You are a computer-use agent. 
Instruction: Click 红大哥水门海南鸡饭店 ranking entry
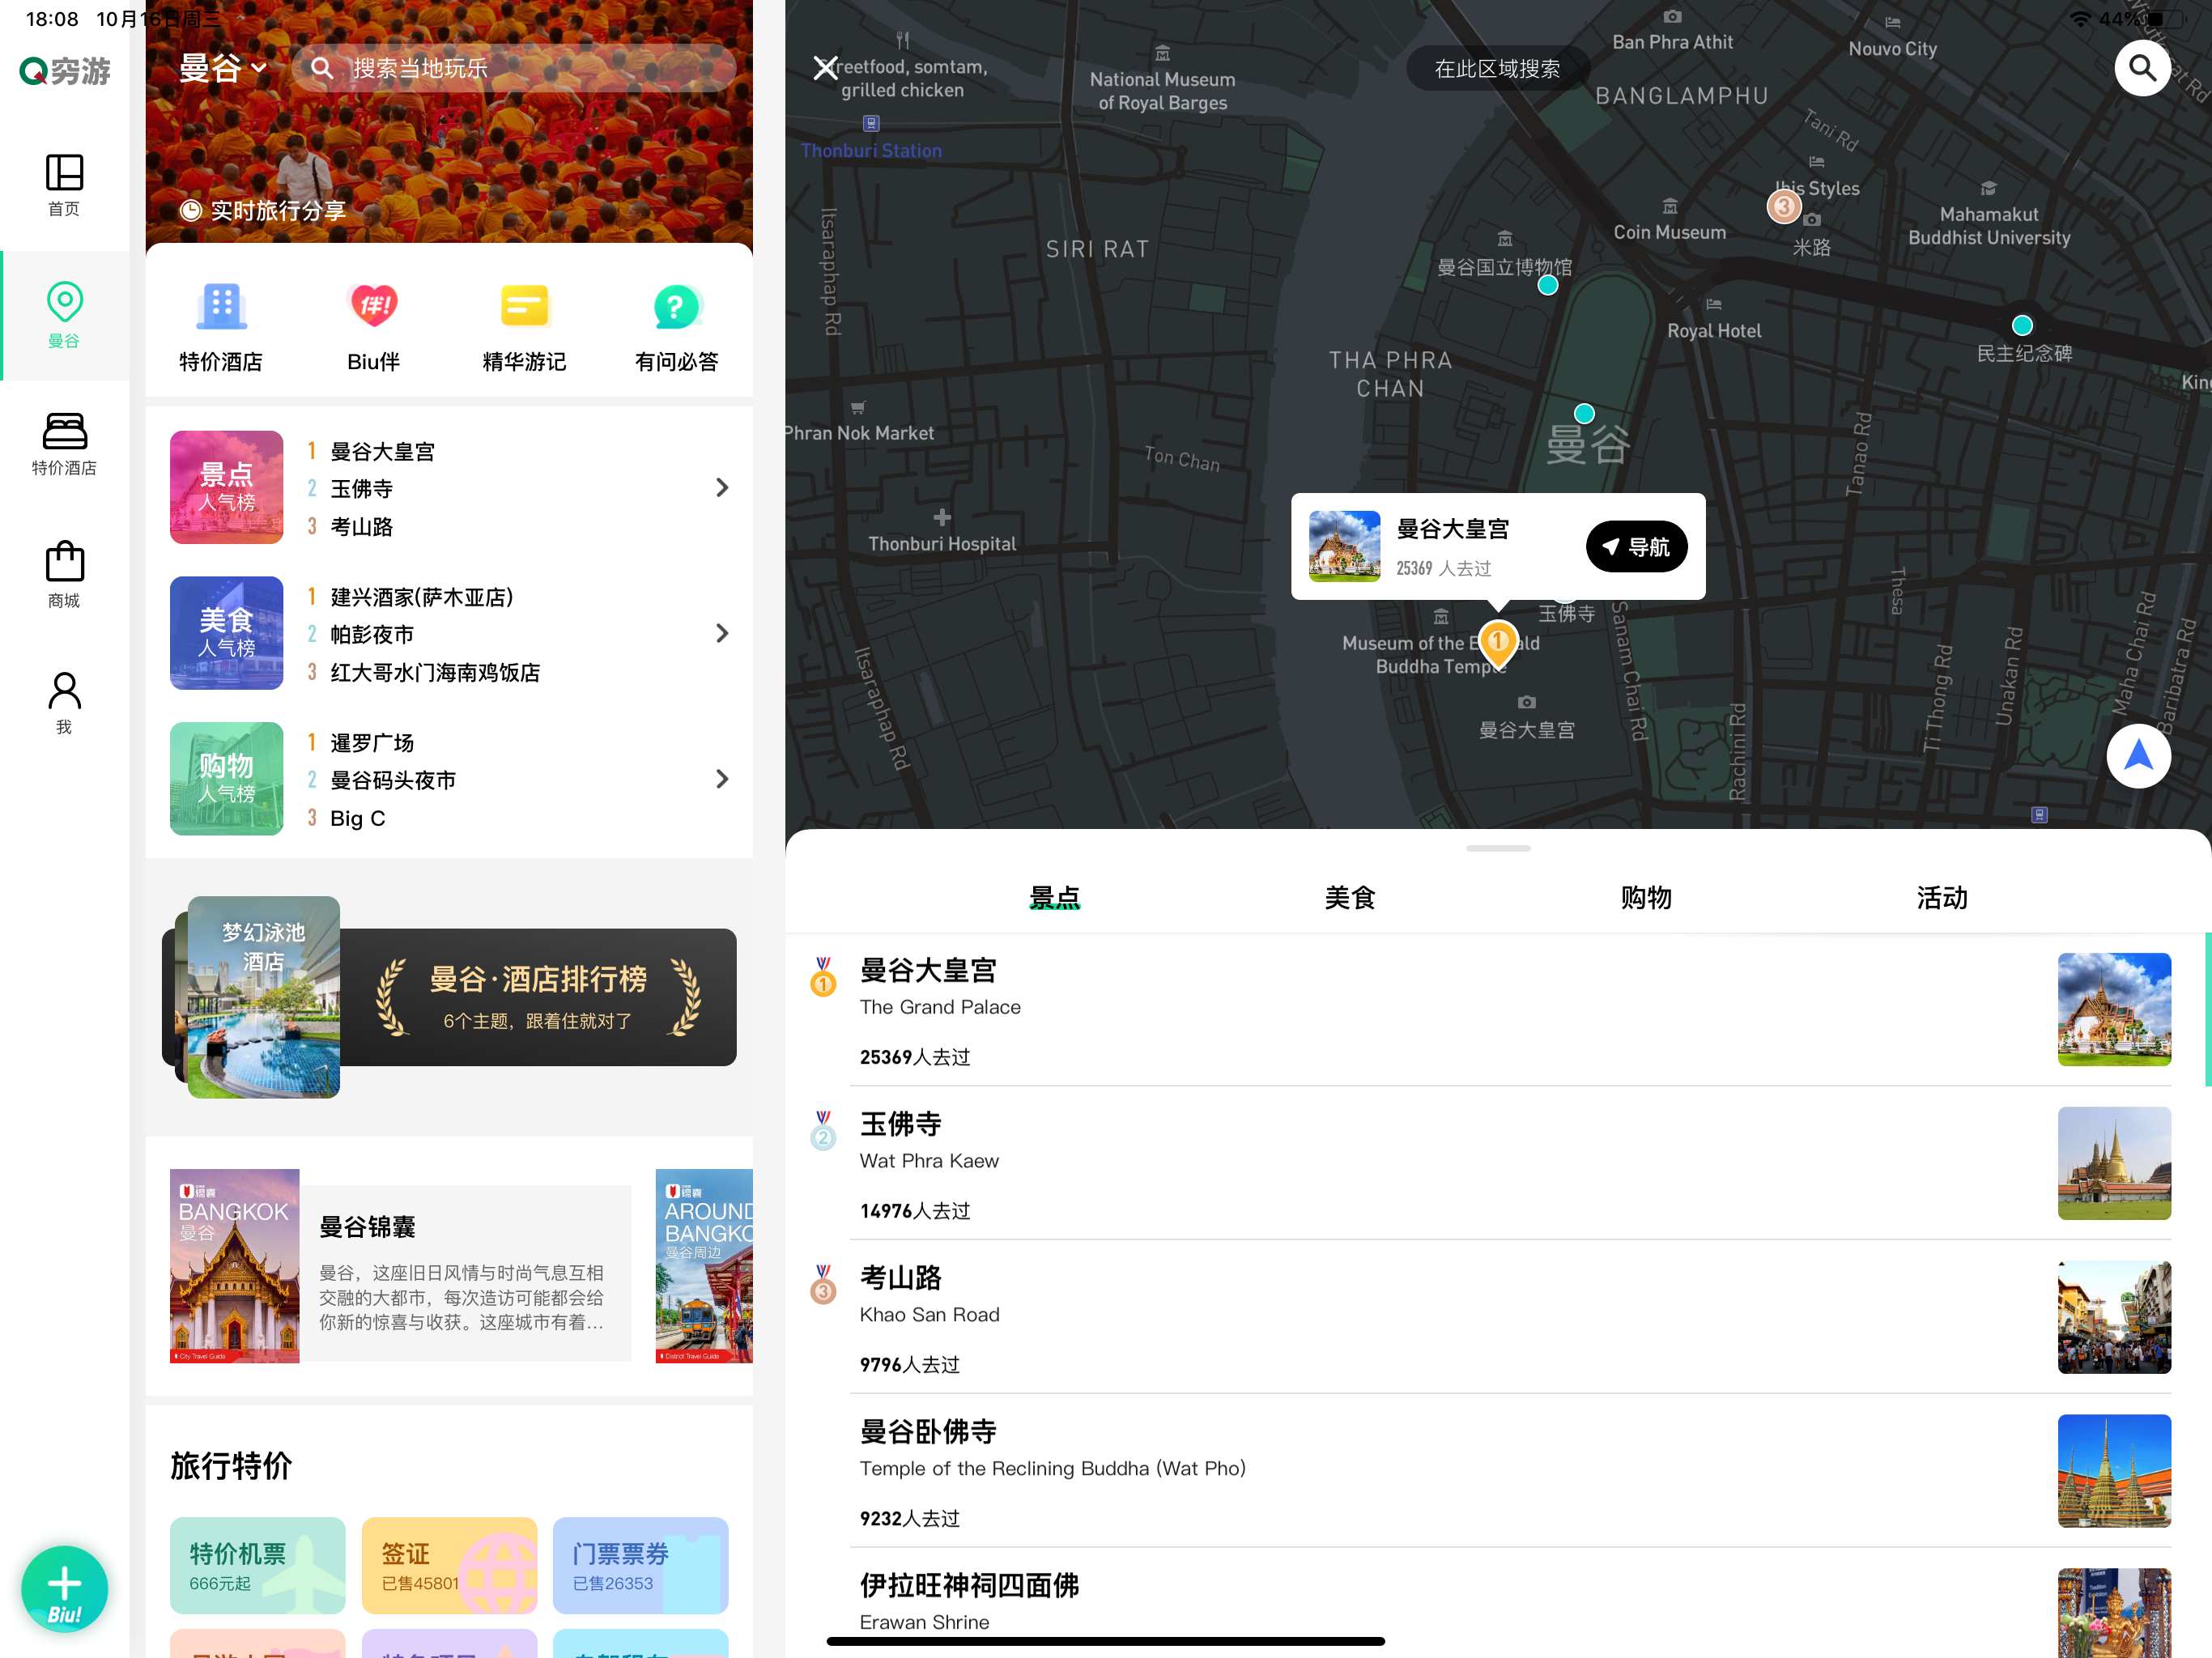tap(434, 672)
